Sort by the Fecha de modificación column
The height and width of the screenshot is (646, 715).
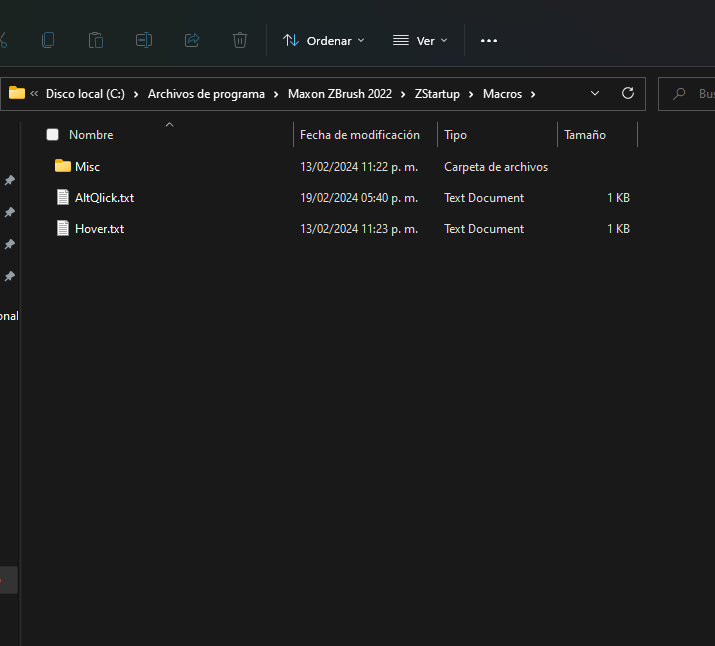(360, 134)
